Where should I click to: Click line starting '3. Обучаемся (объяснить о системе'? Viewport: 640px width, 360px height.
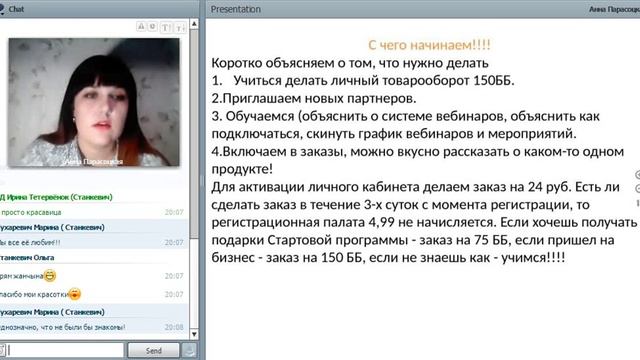coord(406,116)
